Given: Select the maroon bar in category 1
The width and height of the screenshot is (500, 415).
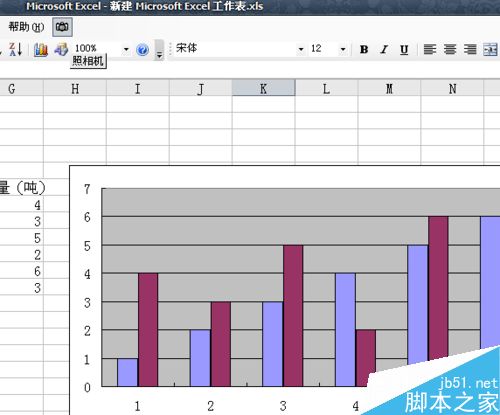Looking at the screenshot, I should click(x=148, y=330).
